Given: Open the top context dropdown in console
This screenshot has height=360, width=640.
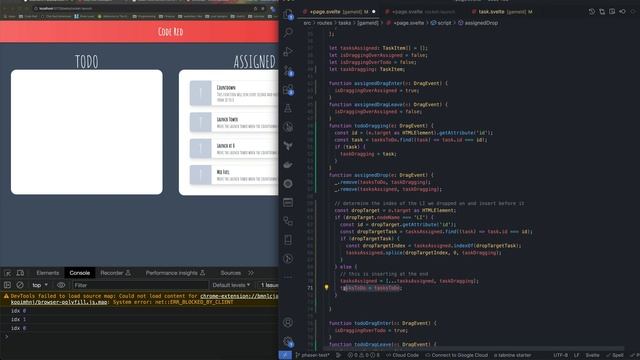Looking at the screenshot, I should pos(40,285).
